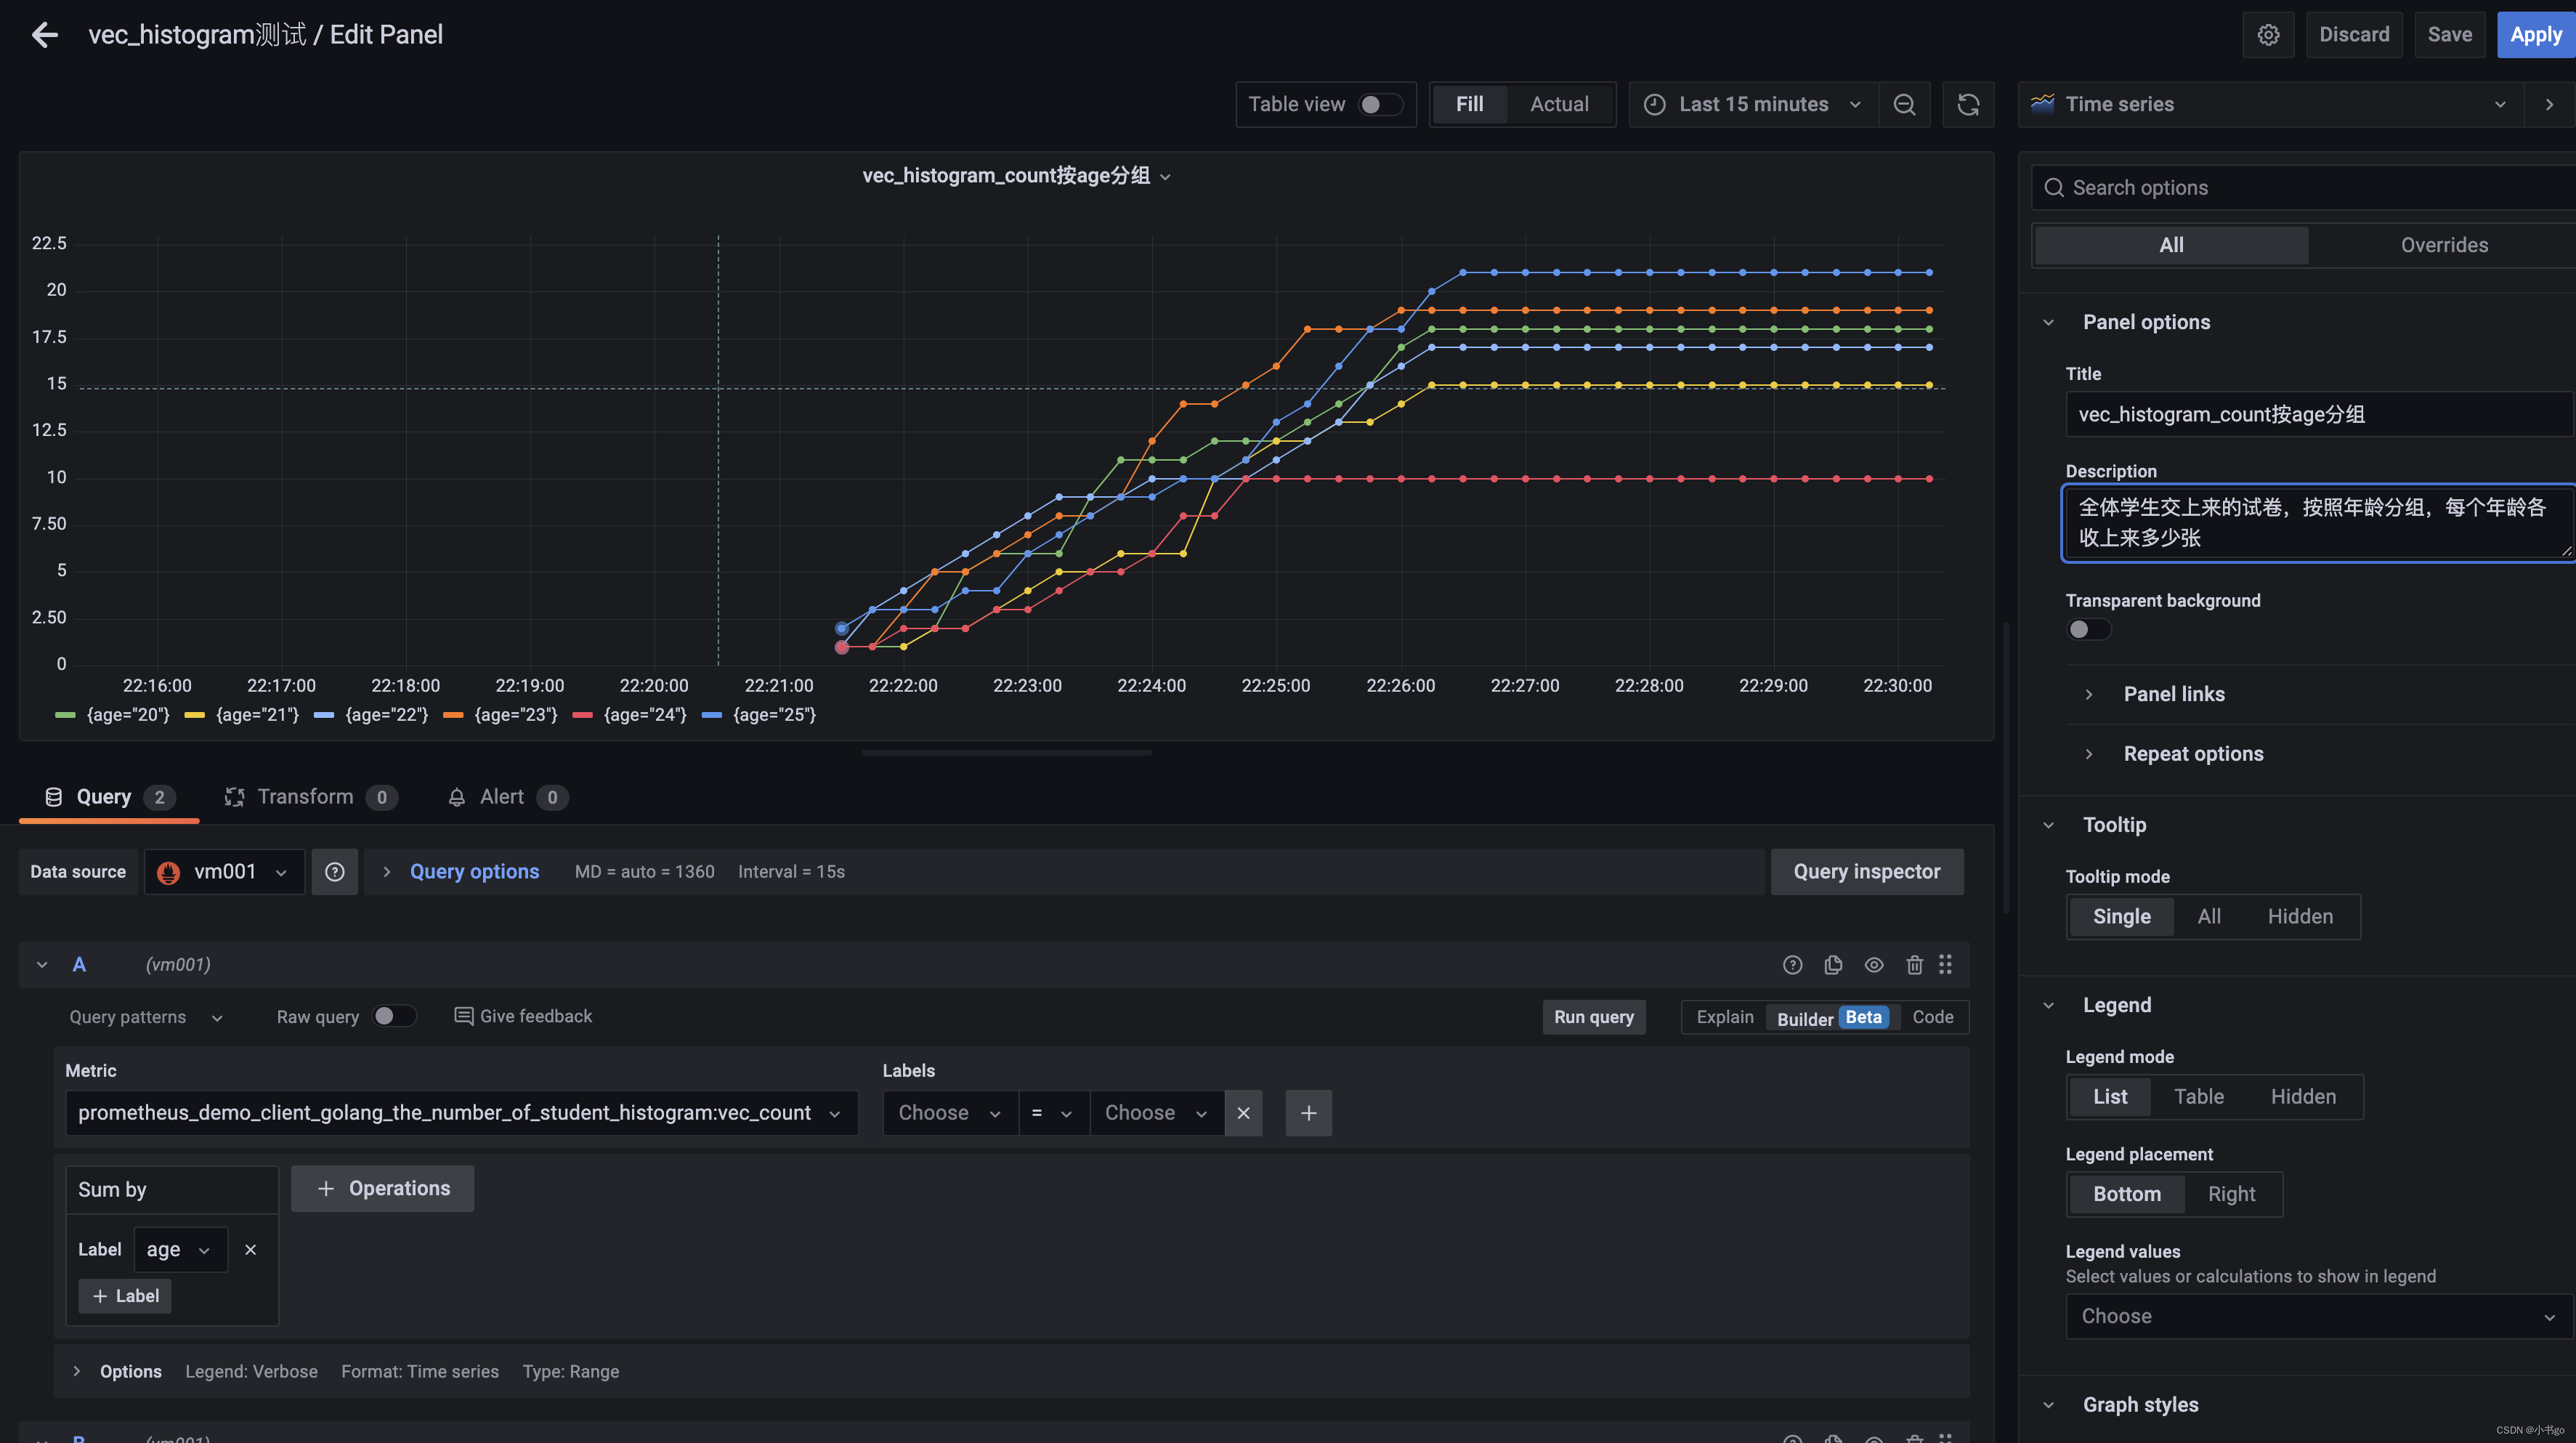Open dashboard settings gear icon
Image resolution: width=2576 pixels, height=1443 pixels.
click(x=2267, y=35)
